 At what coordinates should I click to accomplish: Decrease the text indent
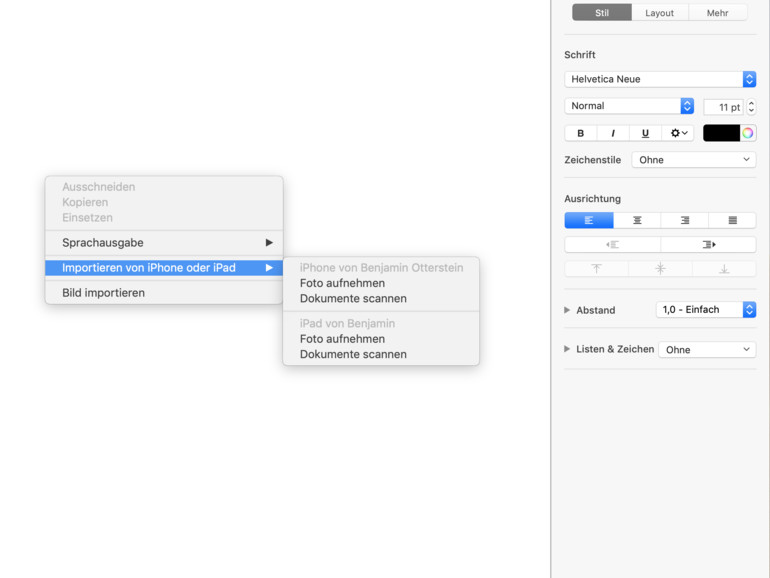pyautogui.click(x=612, y=244)
